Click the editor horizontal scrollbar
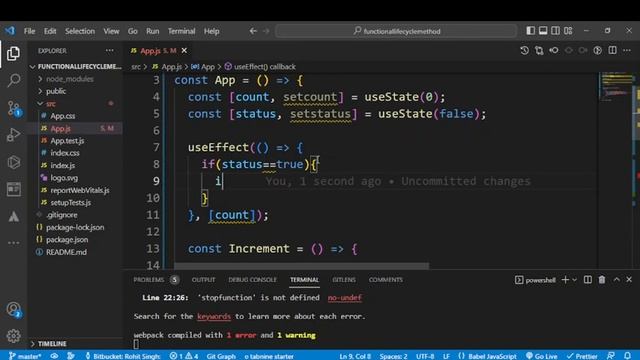The image size is (640, 360). tap(302, 266)
